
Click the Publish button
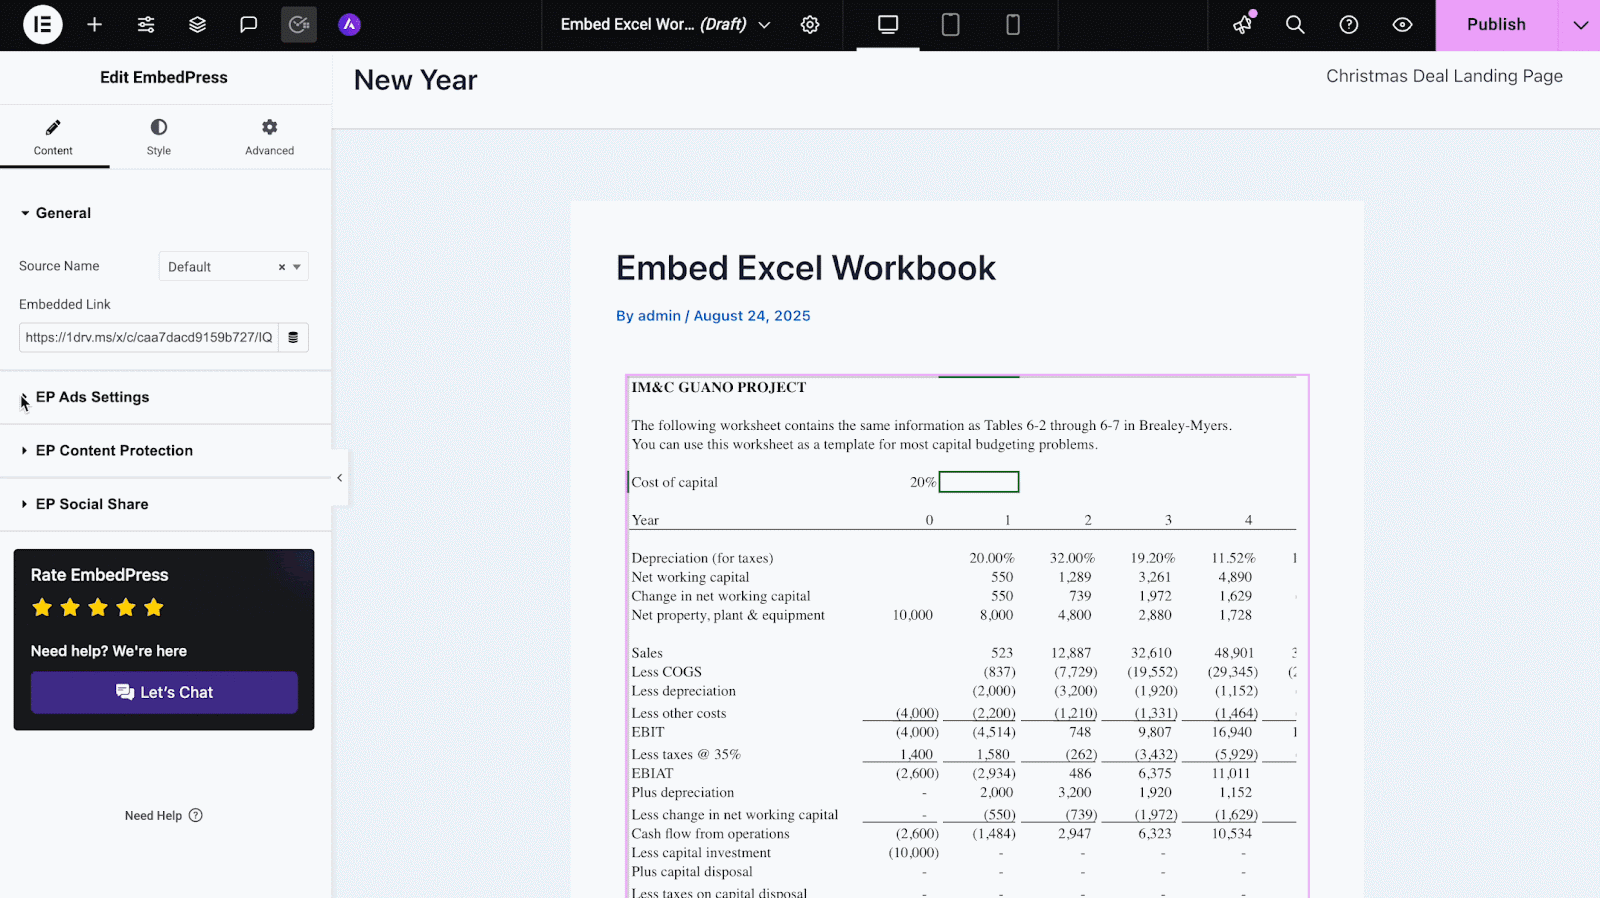point(1496,24)
